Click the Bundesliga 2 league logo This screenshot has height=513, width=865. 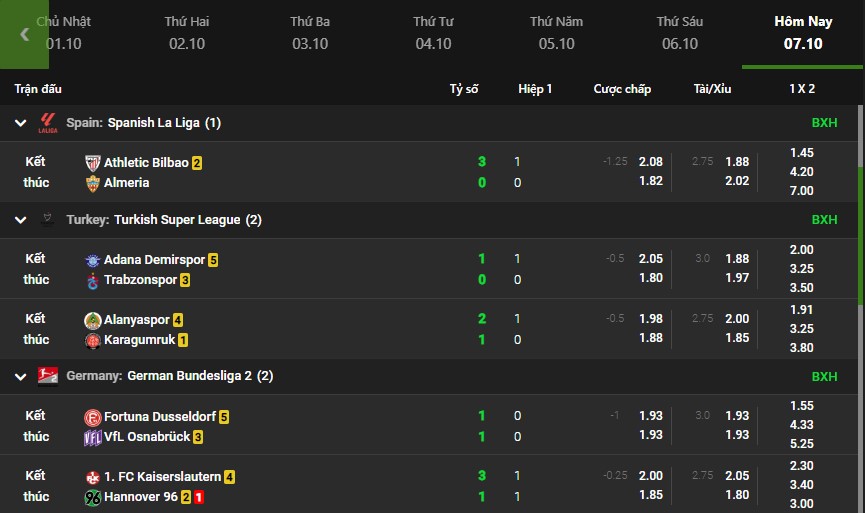click(x=48, y=376)
